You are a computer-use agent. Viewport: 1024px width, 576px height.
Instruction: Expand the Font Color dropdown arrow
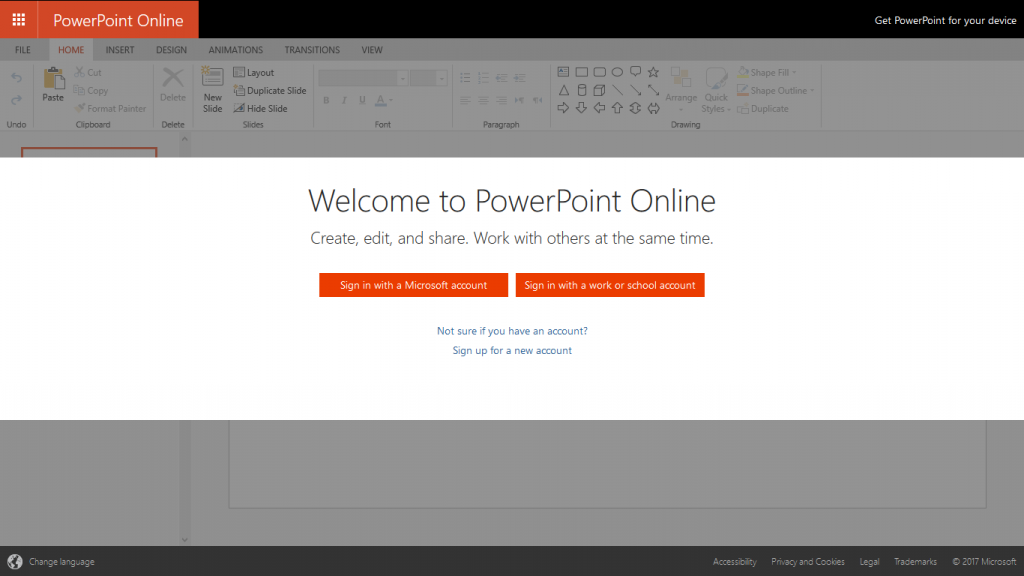click(390, 101)
